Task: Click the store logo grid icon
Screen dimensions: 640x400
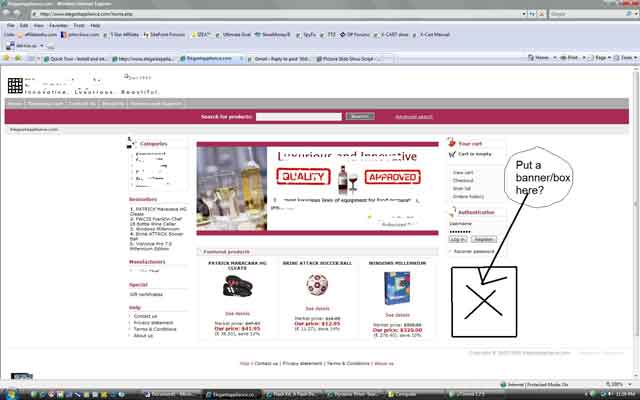Action: [15, 86]
